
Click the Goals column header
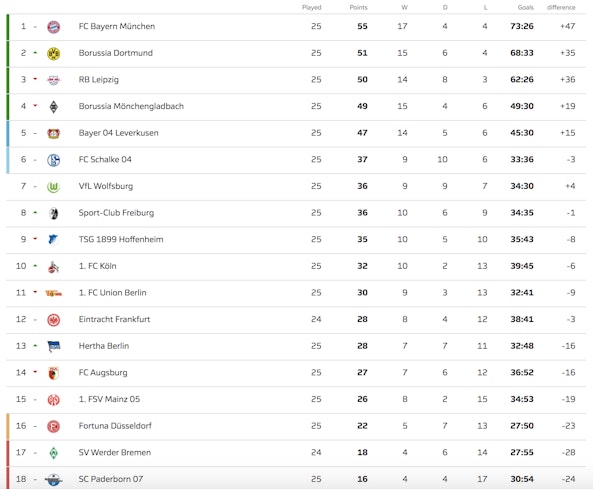(x=526, y=7)
